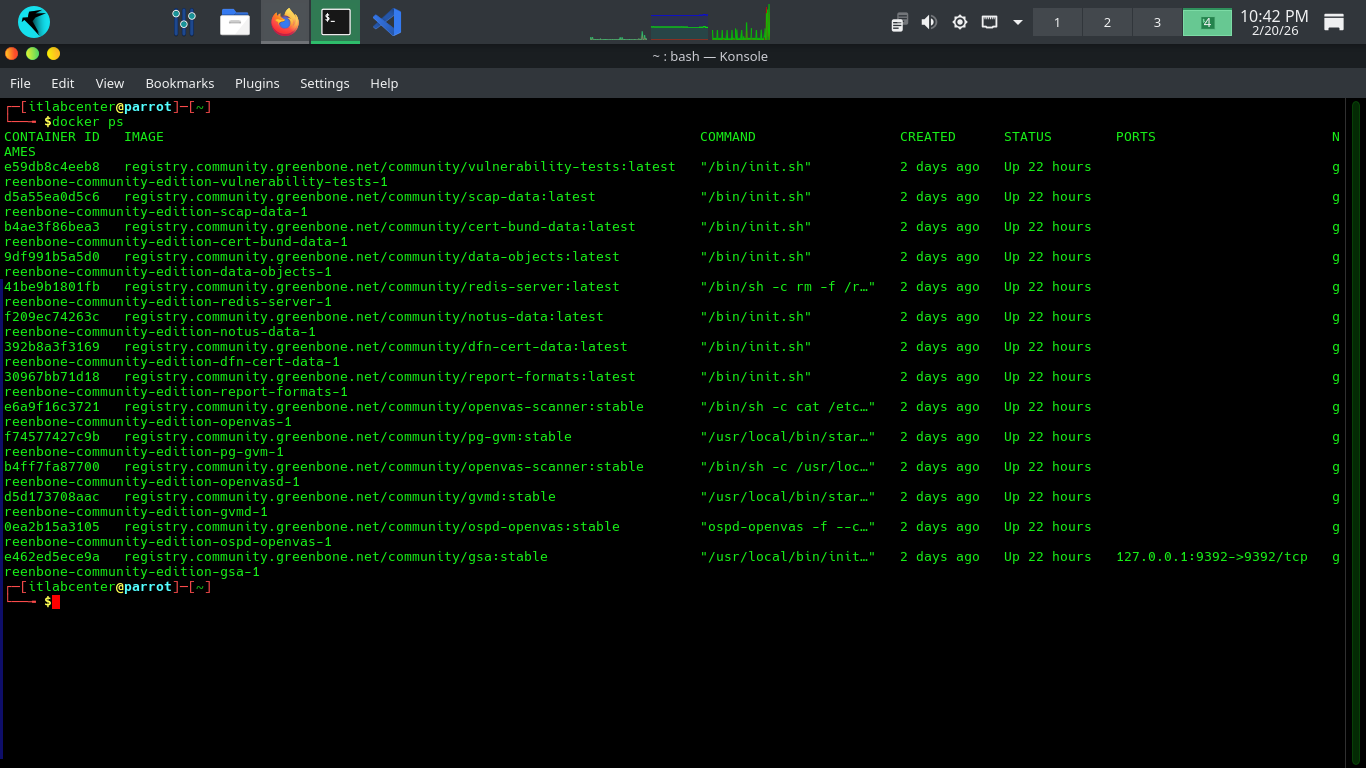Screen dimensions: 1366x768
Task: Open the File menu in Konsole
Action: point(20,83)
